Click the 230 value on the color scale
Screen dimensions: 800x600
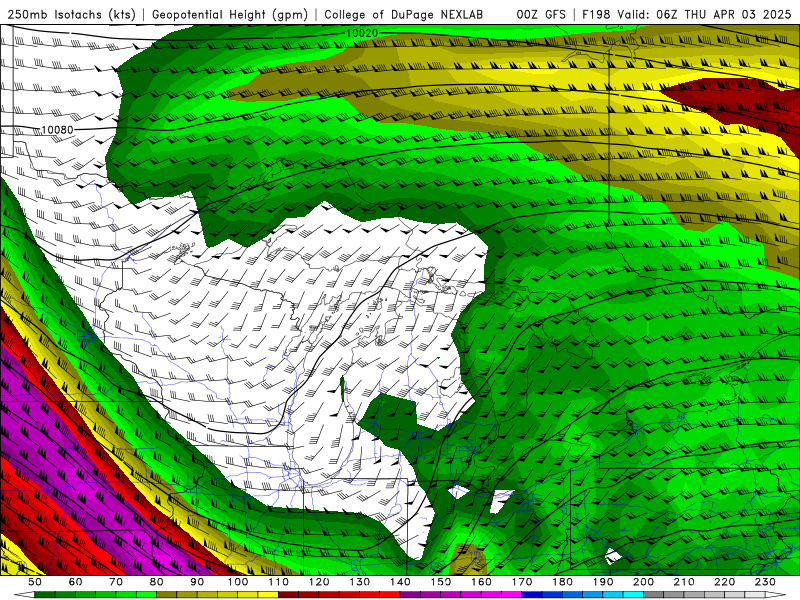tap(765, 582)
